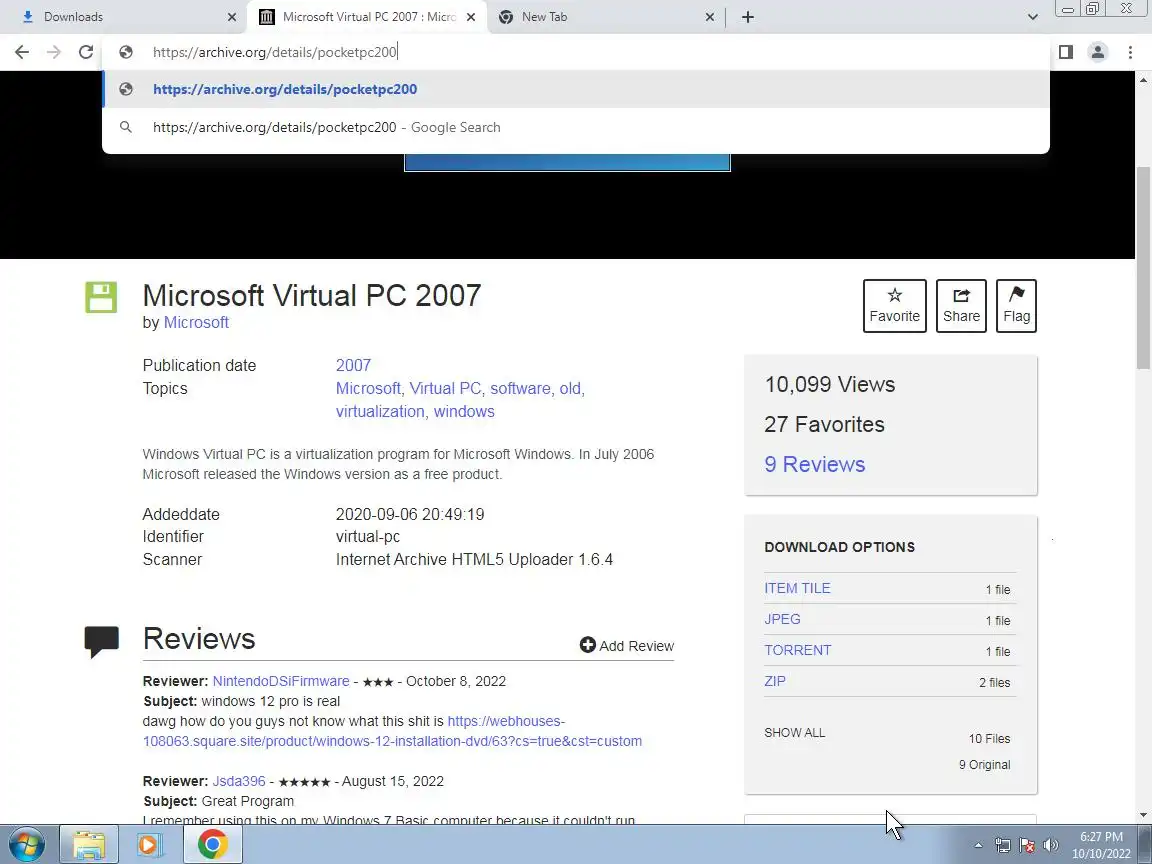Open the virtualization topic link
This screenshot has width=1152, height=864.
tap(380, 411)
